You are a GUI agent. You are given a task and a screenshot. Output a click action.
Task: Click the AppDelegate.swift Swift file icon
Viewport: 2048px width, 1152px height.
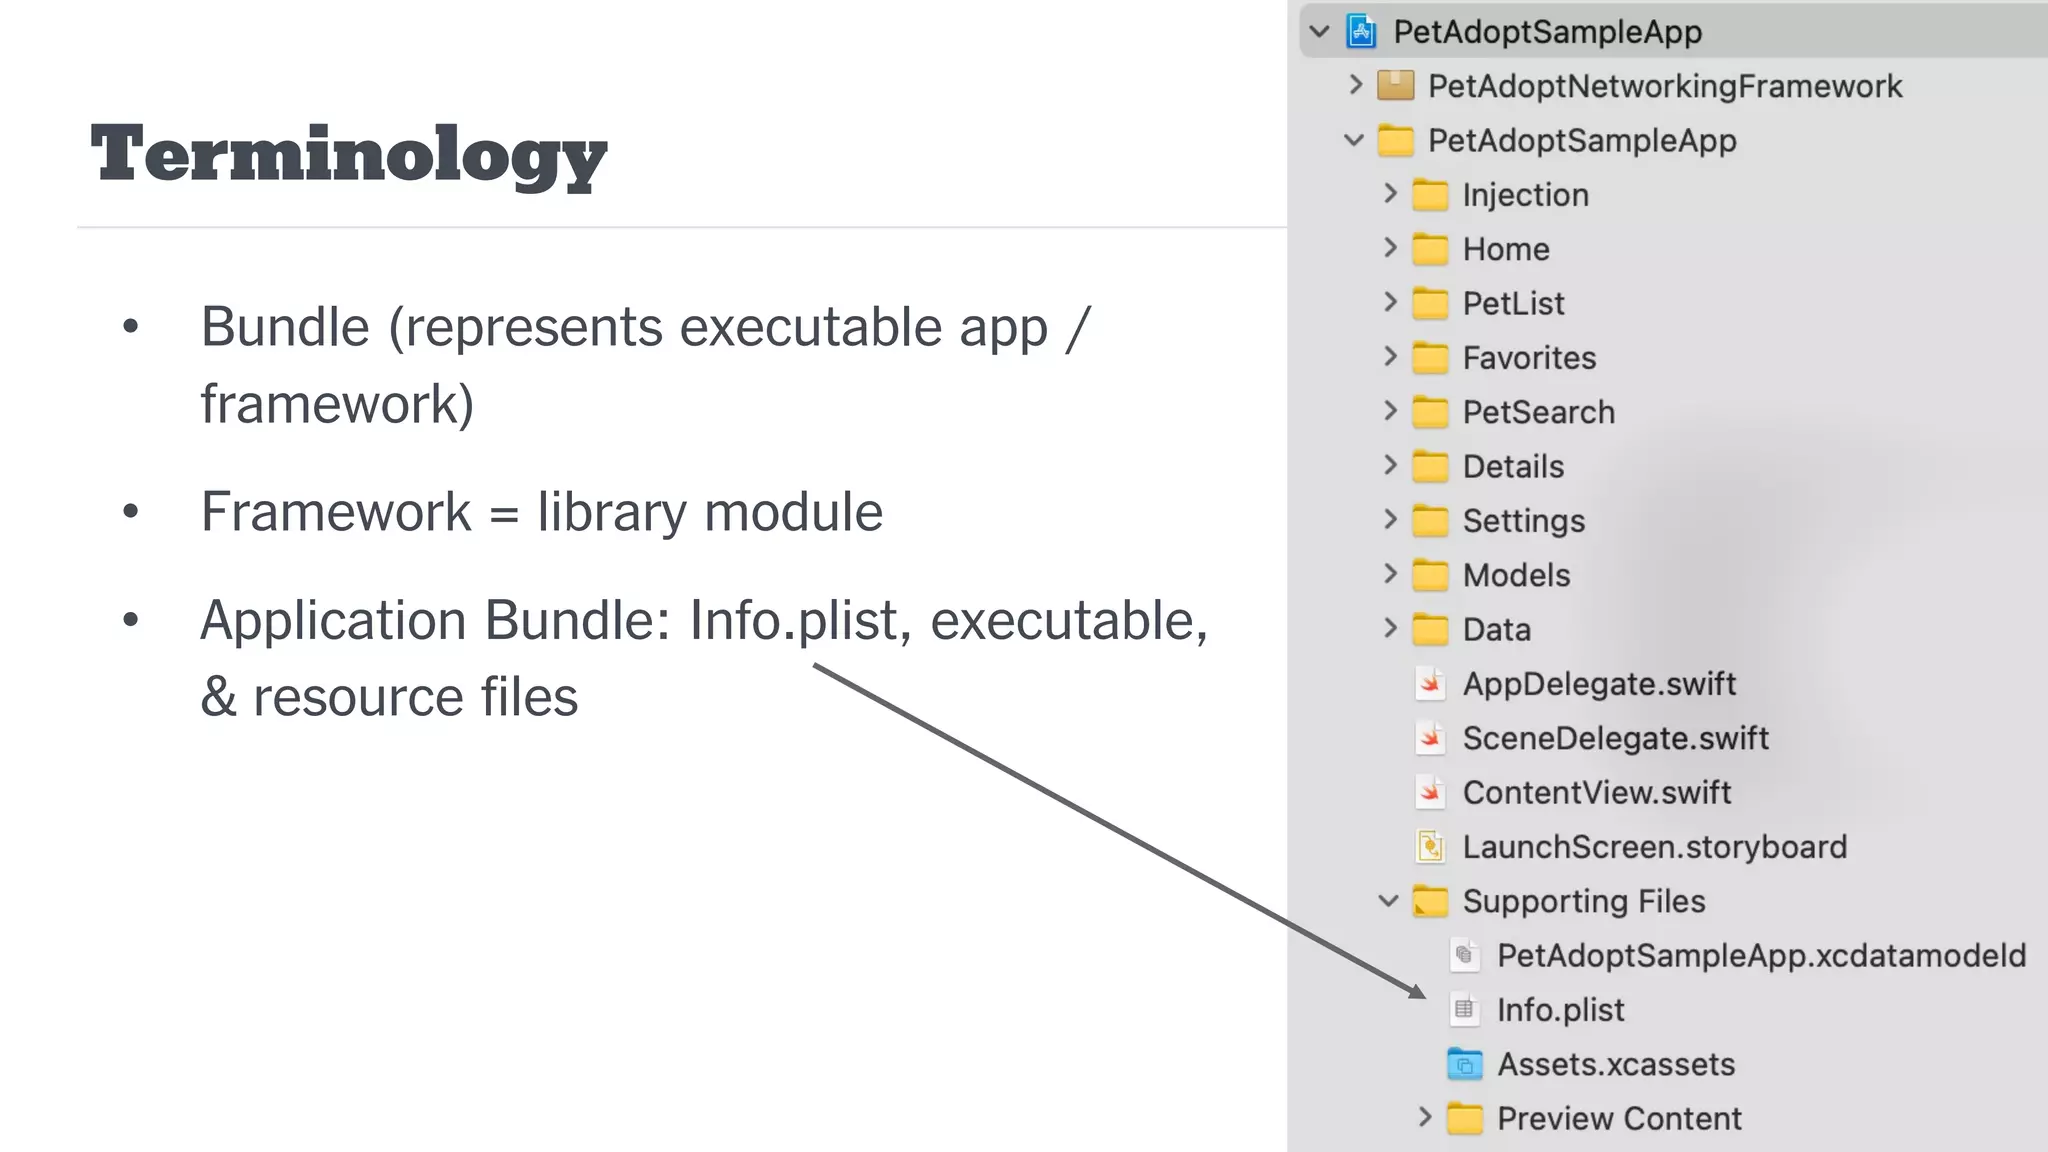tap(1431, 684)
